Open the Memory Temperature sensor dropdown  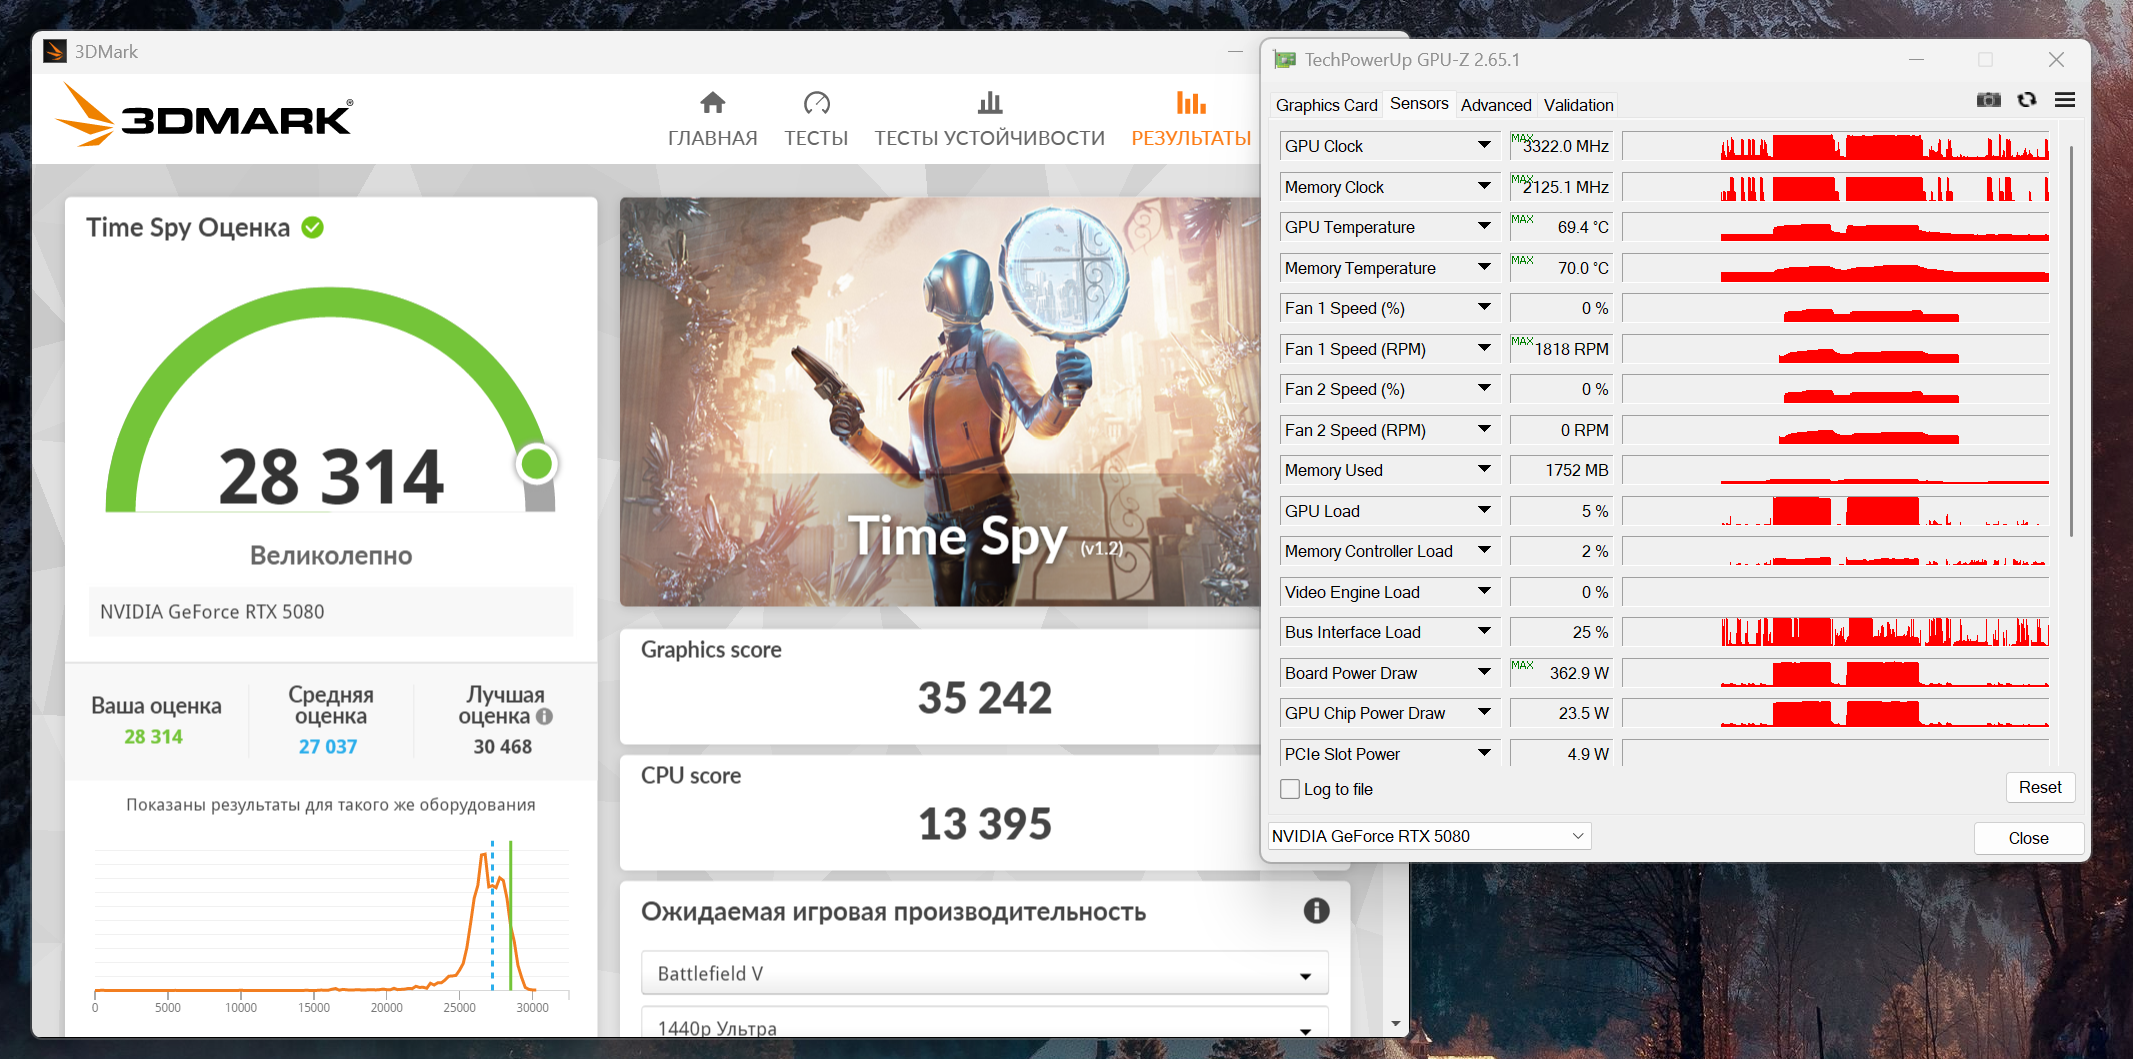pos(1485,268)
